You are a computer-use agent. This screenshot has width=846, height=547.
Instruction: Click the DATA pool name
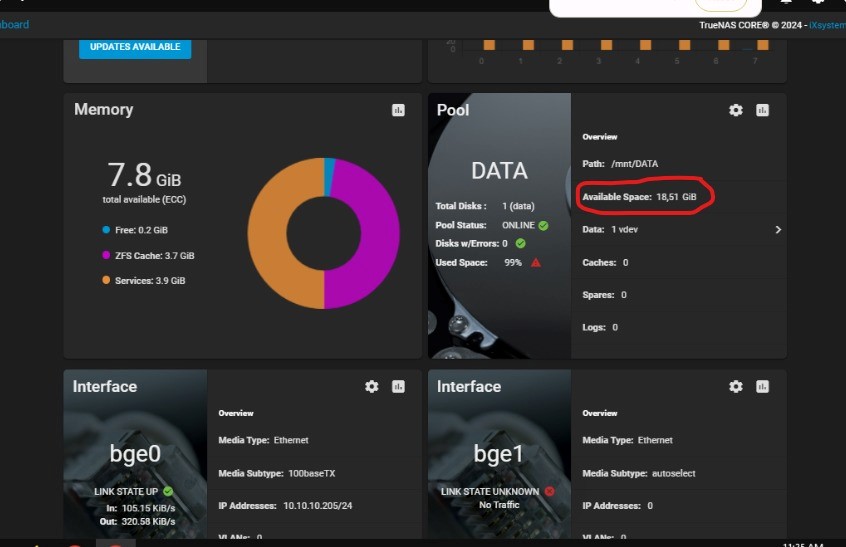pyautogui.click(x=499, y=171)
